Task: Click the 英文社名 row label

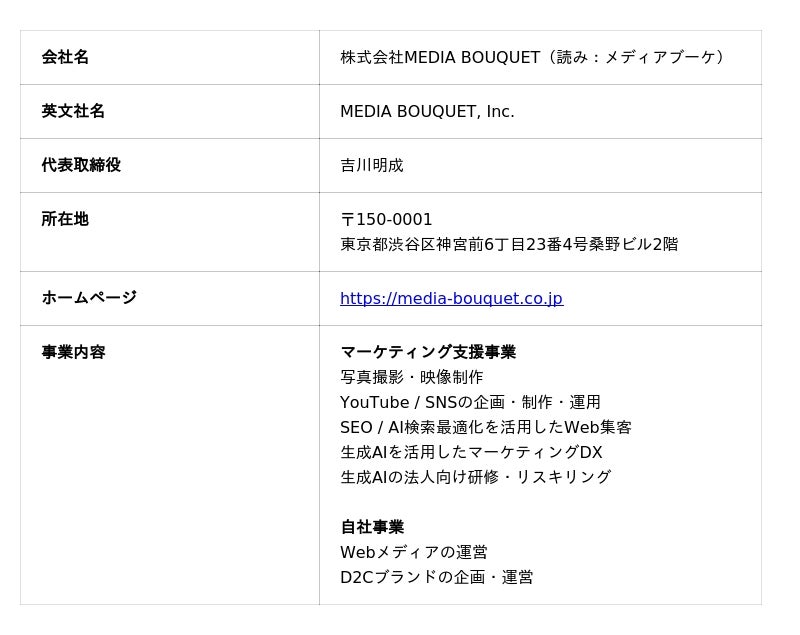Action: (x=73, y=111)
